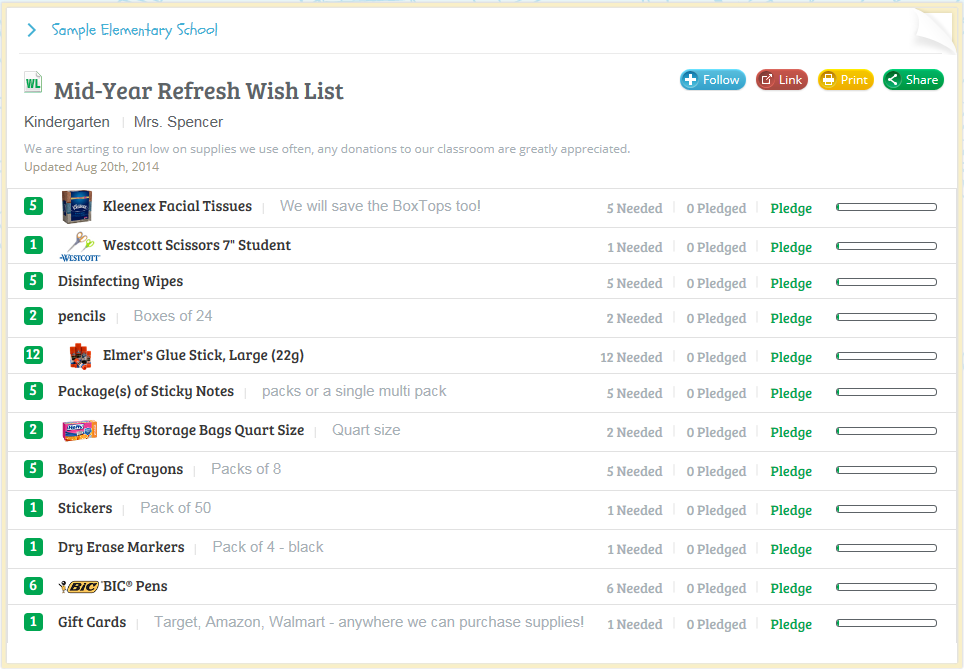Click the Elmer's Glue Stick product image

tap(80, 356)
